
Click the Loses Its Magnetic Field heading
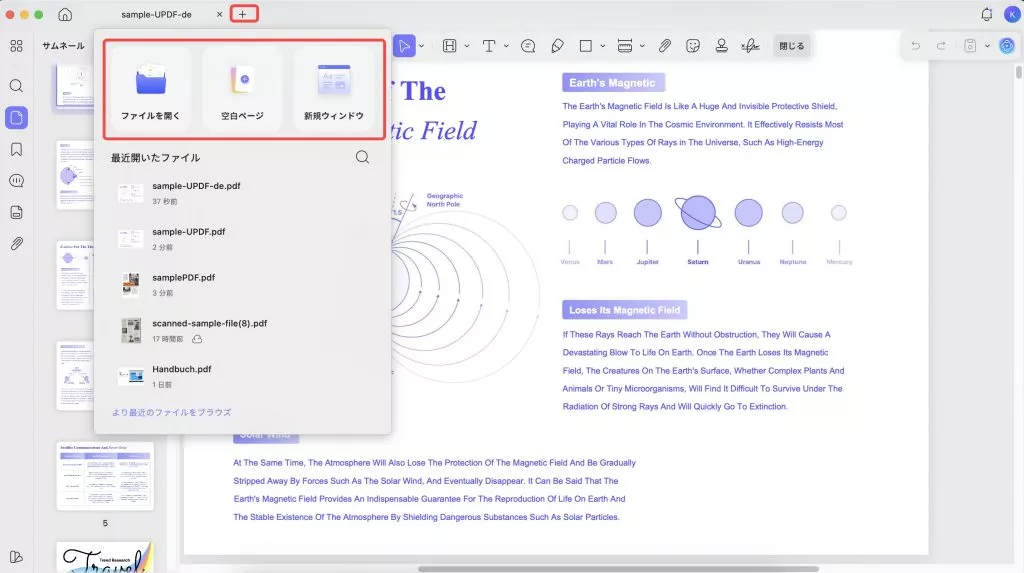[x=624, y=310]
